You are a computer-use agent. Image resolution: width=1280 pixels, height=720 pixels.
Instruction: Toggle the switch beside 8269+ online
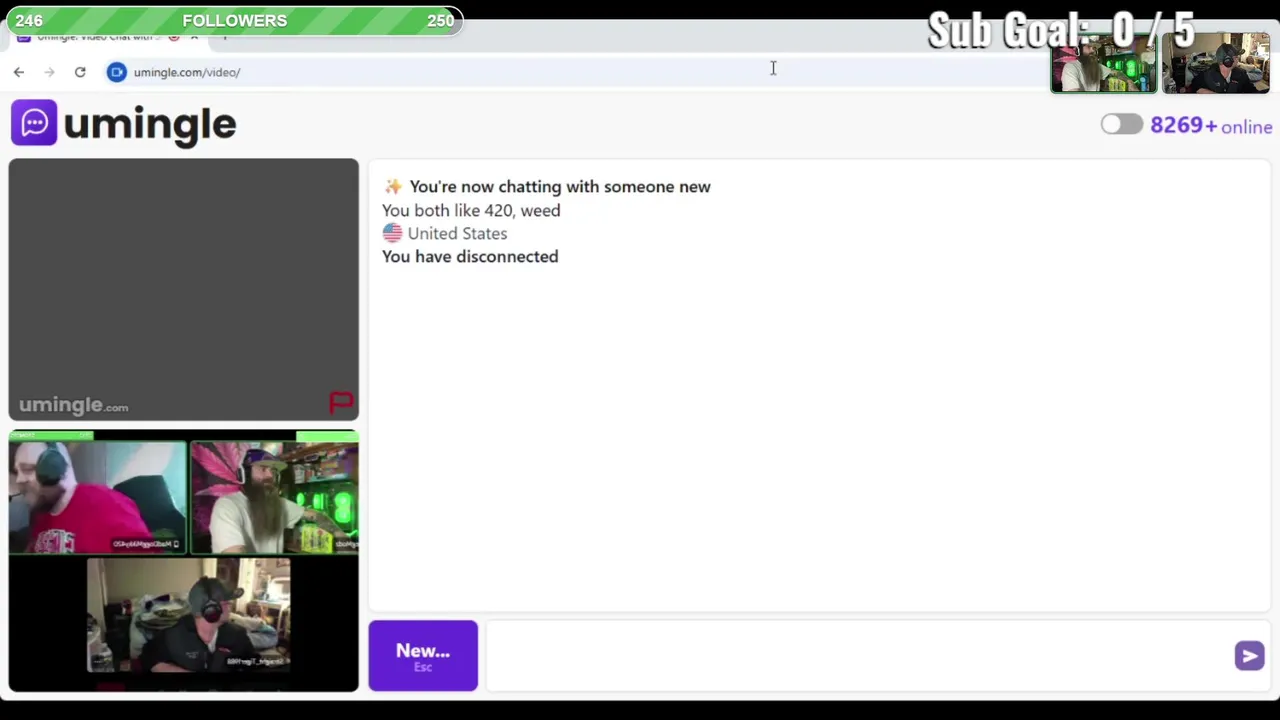coord(1121,124)
